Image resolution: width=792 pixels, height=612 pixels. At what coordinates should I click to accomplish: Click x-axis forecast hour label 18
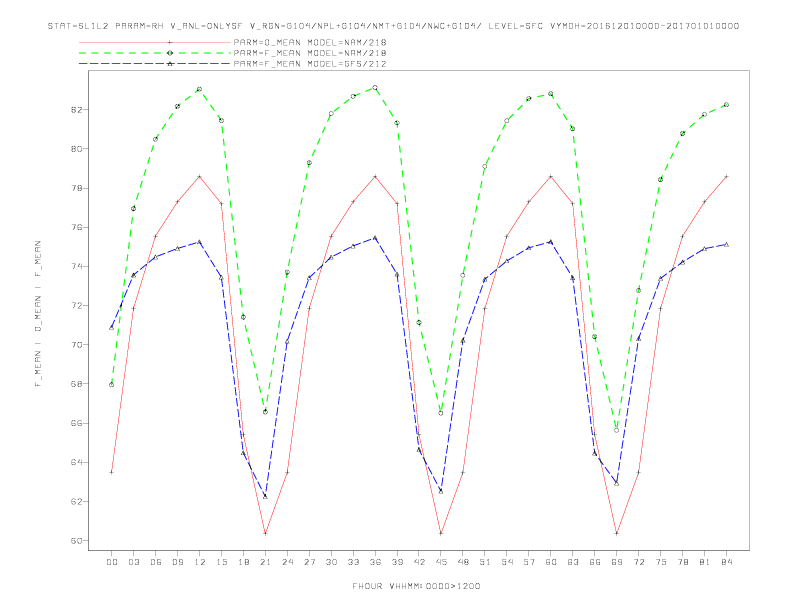click(243, 562)
